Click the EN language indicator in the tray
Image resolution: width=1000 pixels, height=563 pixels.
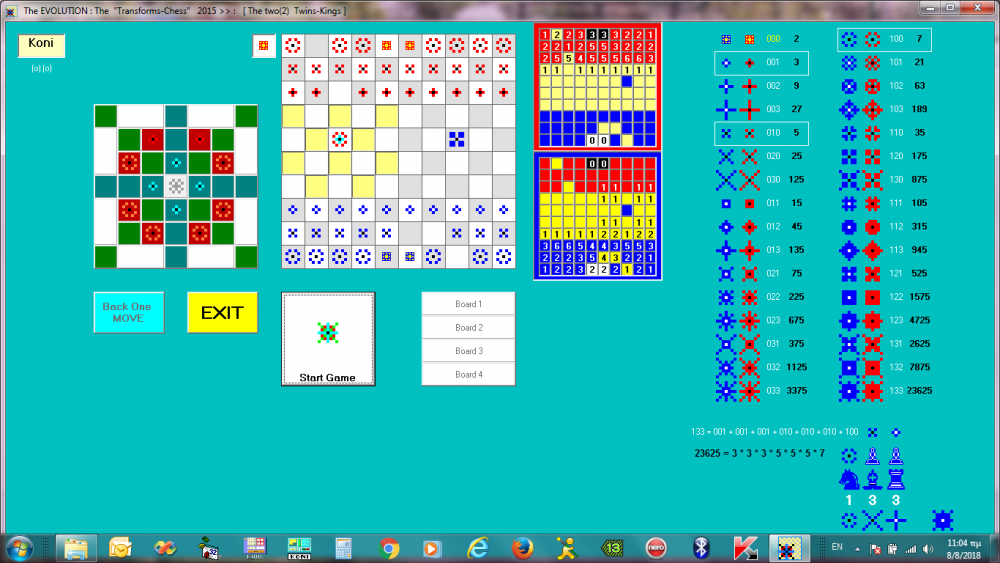[x=837, y=547]
